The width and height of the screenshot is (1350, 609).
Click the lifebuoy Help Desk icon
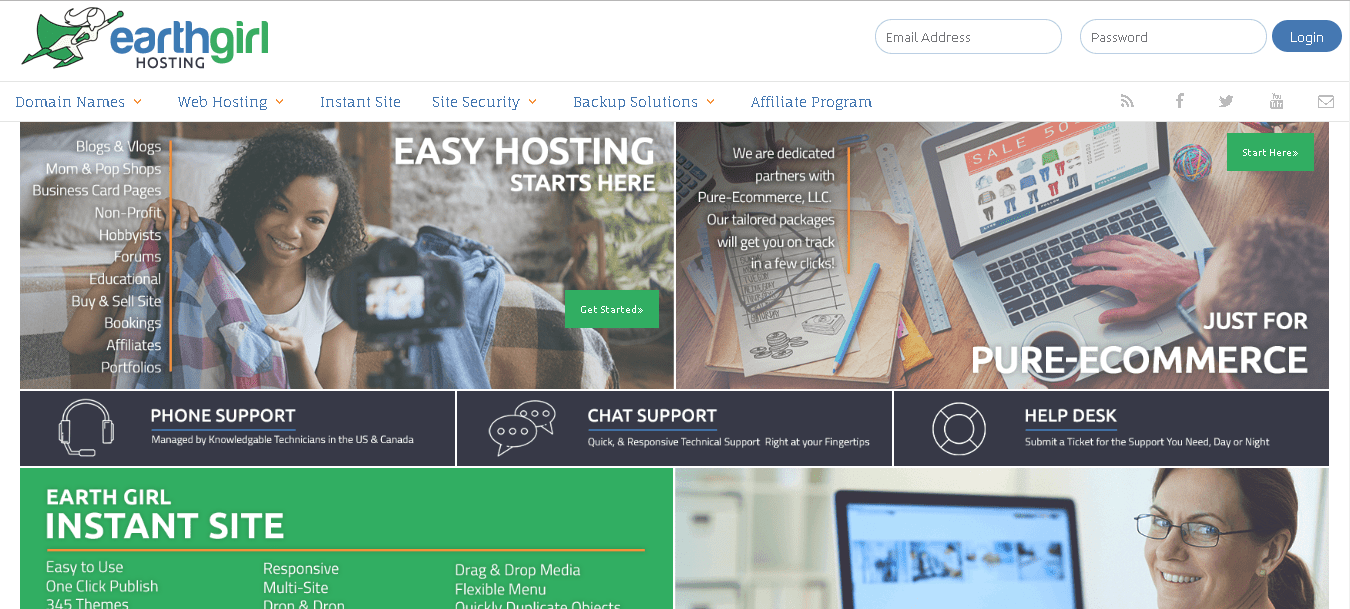point(959,428)
